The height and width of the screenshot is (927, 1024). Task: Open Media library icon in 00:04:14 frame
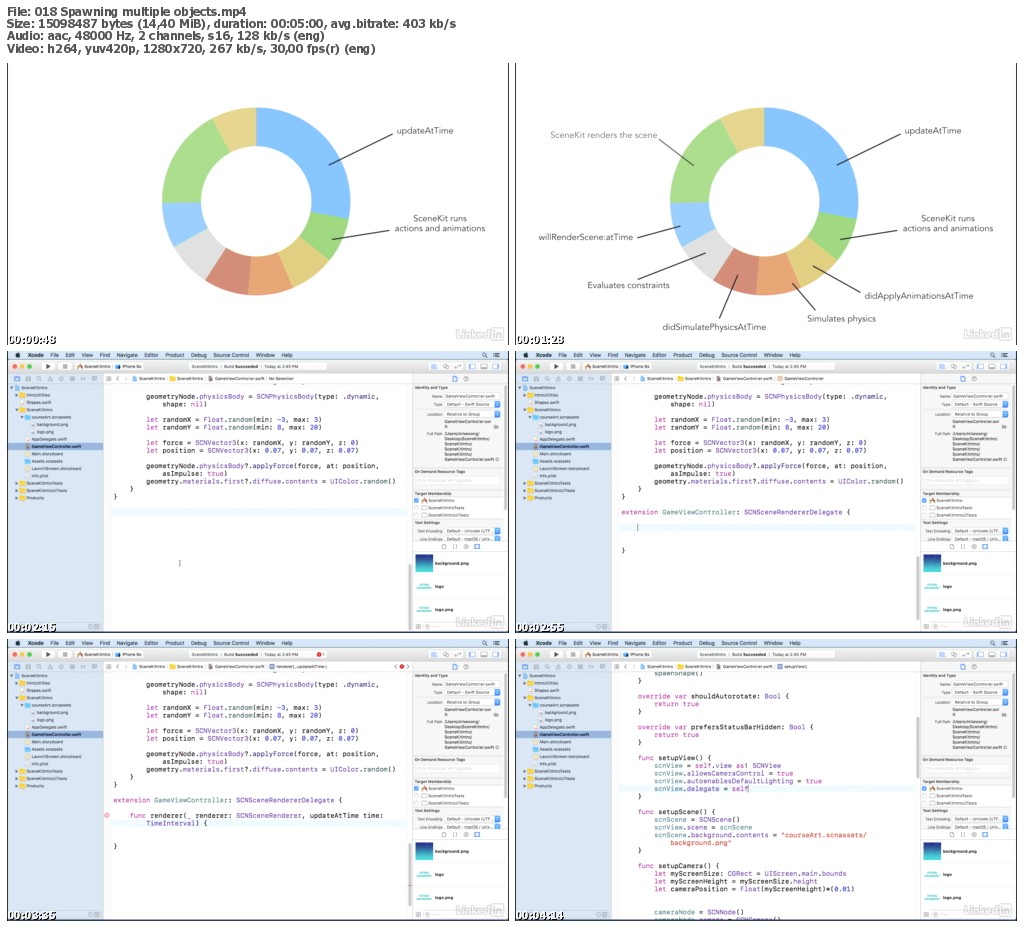coord(985,834)
